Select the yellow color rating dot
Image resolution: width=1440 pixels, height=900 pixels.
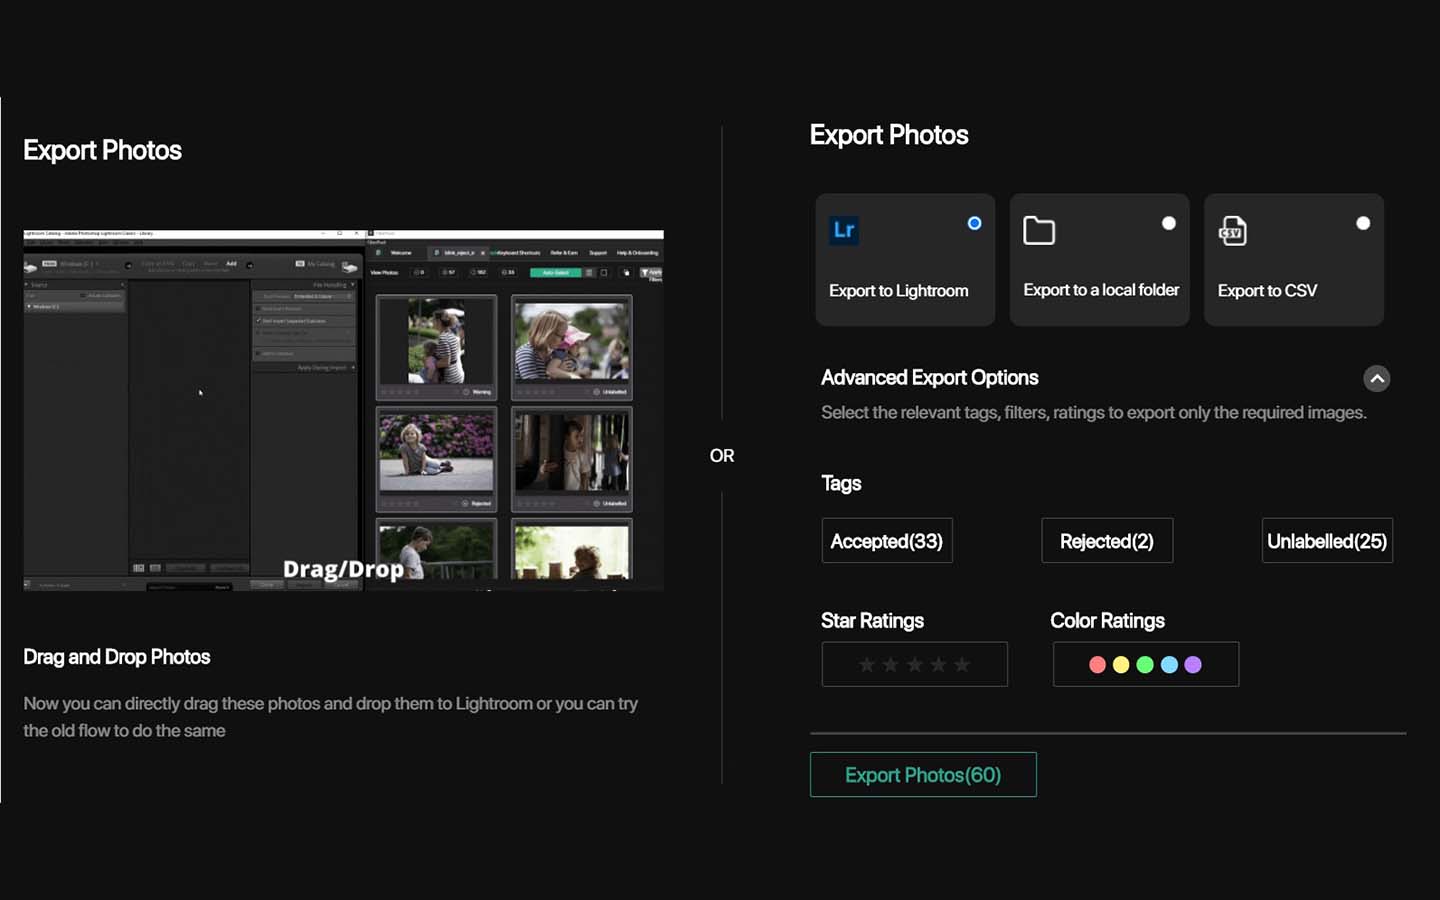(x=1122, y=663)
